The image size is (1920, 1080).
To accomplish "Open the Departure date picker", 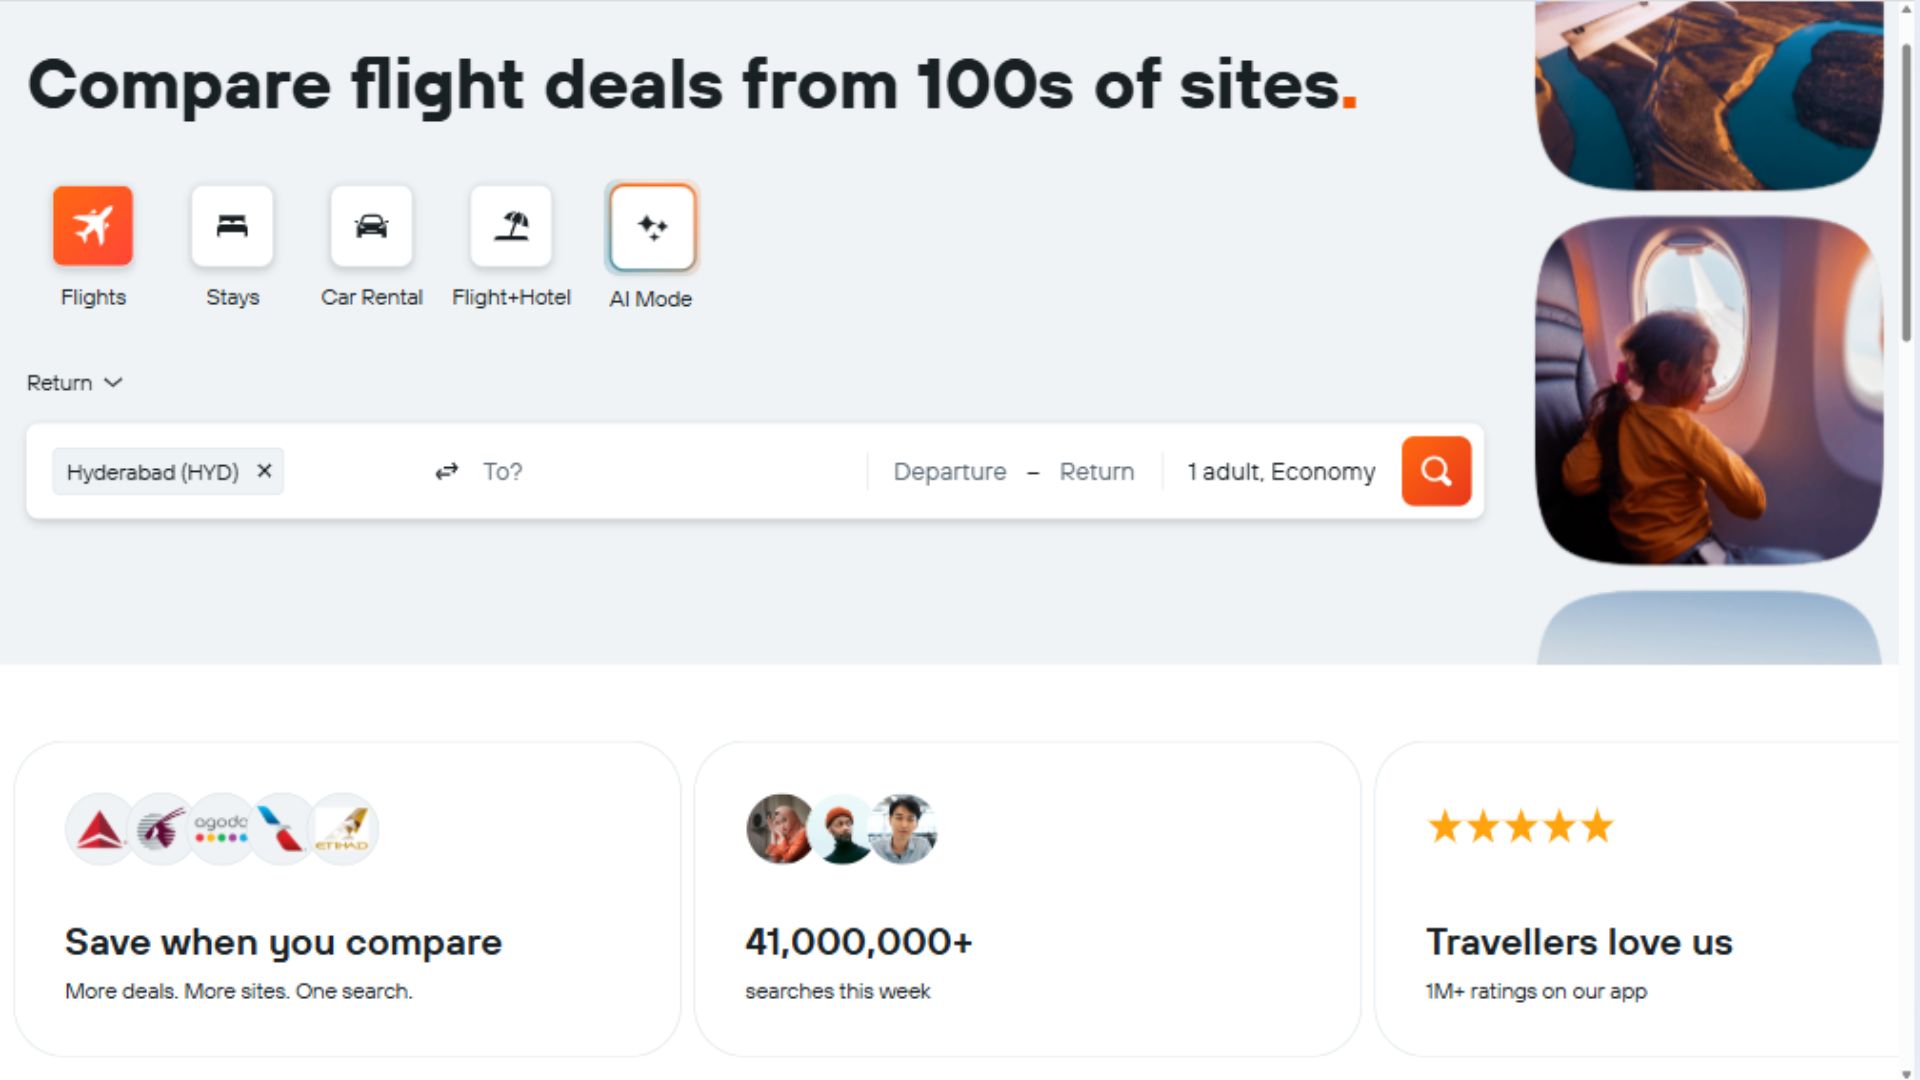I will (x=950, y=471).
